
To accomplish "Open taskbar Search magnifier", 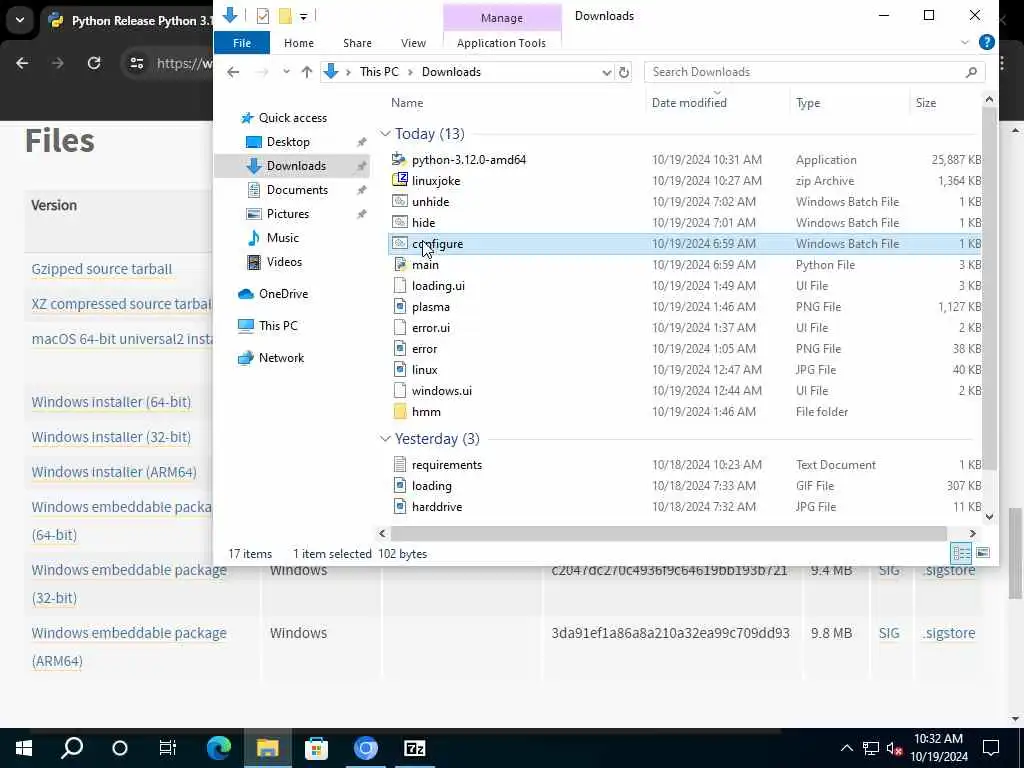I will point(72,748).
